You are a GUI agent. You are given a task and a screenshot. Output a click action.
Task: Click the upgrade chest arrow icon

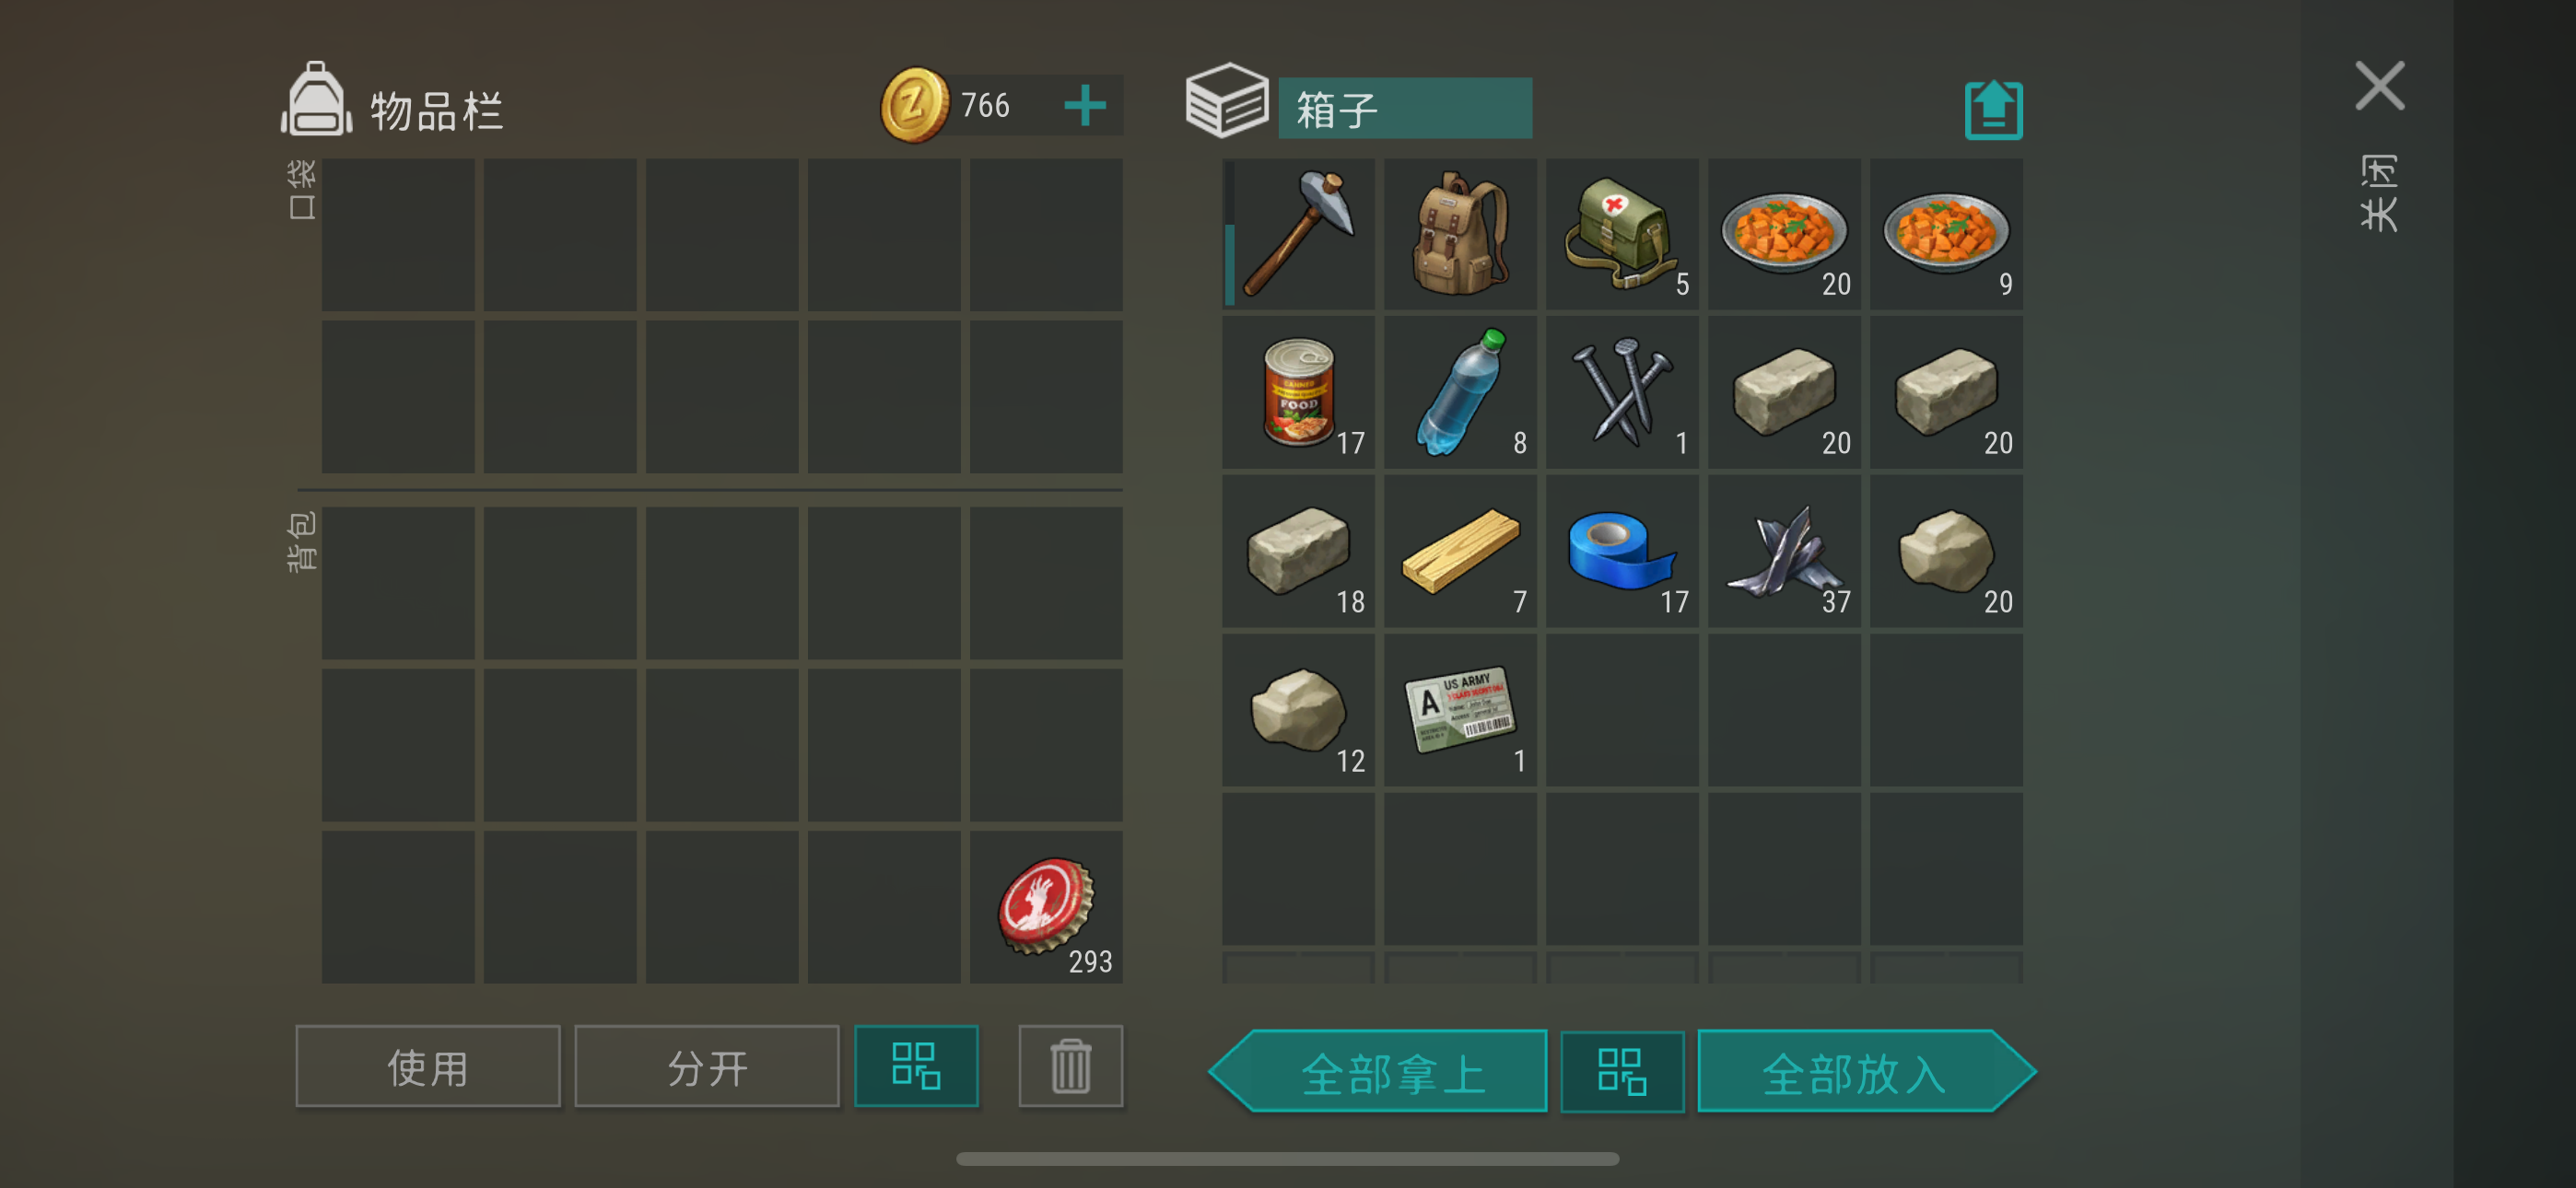[x=1993, y=109]
